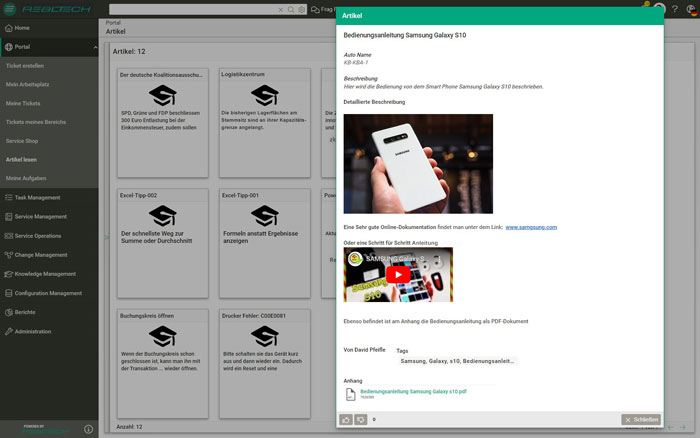
Task: Give the article a thumbs down
Action: [x=361, y=420]
